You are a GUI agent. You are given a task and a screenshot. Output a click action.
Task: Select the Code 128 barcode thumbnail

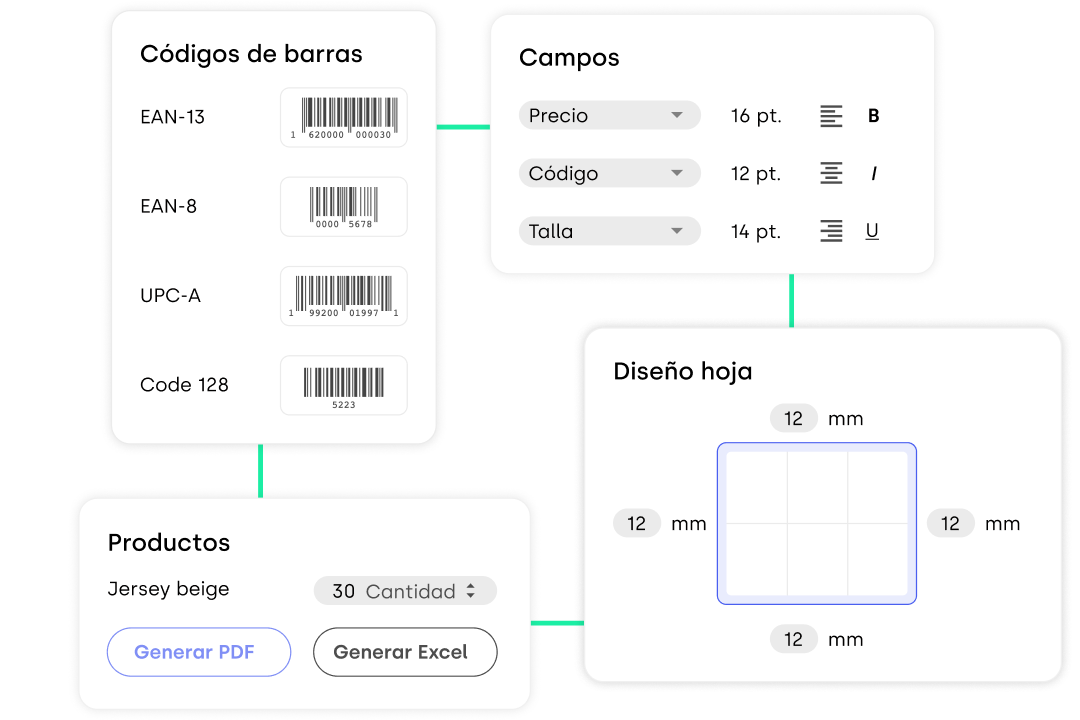pos(344,385)
